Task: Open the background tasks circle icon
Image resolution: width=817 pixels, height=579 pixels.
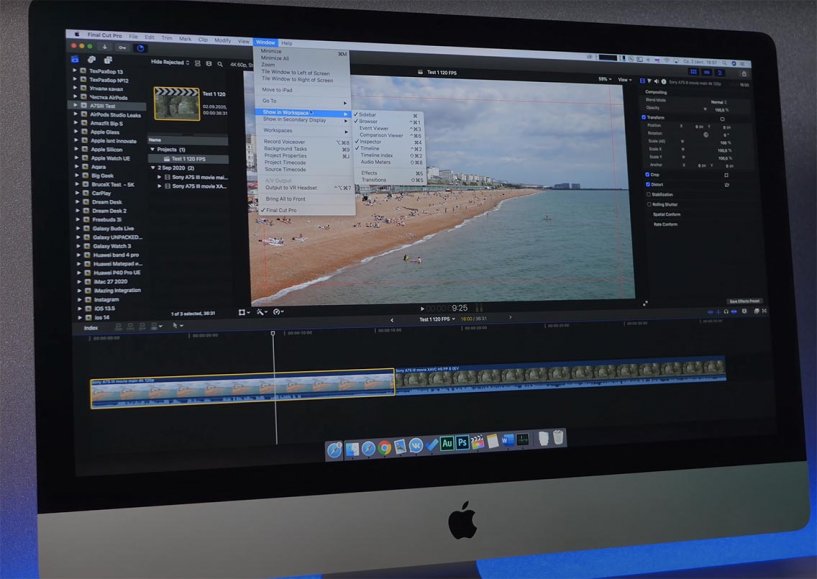Action: [140, 48]
